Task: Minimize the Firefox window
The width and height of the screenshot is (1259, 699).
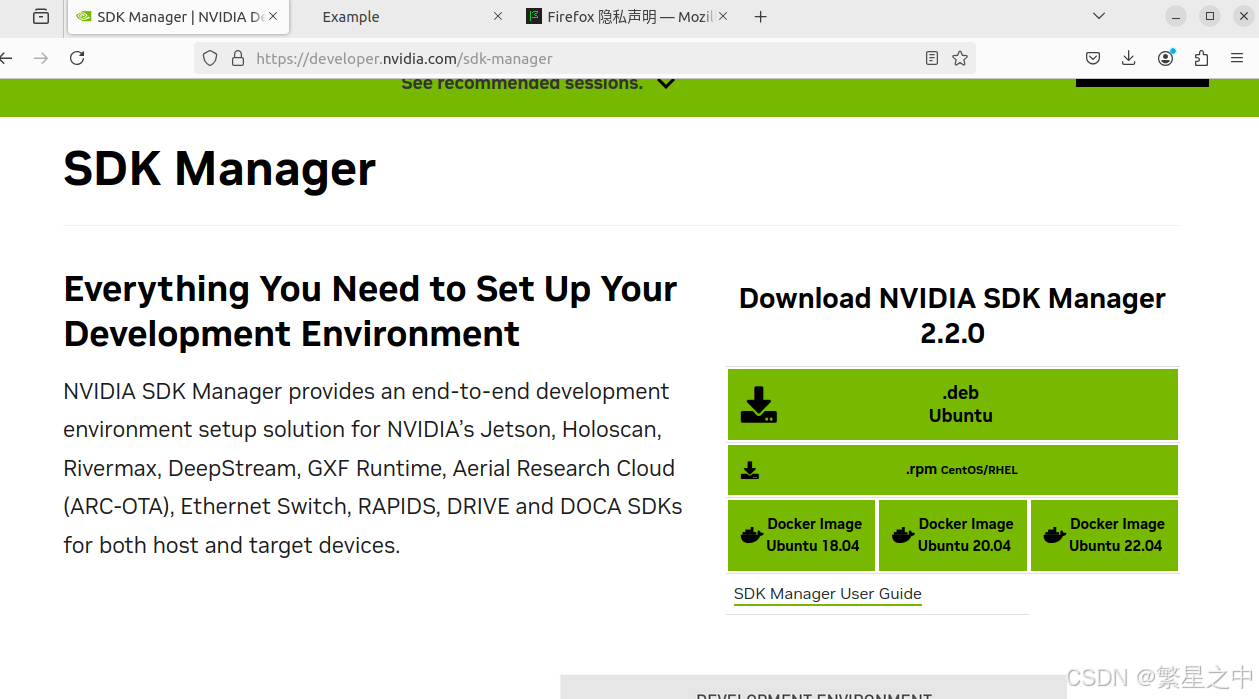Action: 1176,16
